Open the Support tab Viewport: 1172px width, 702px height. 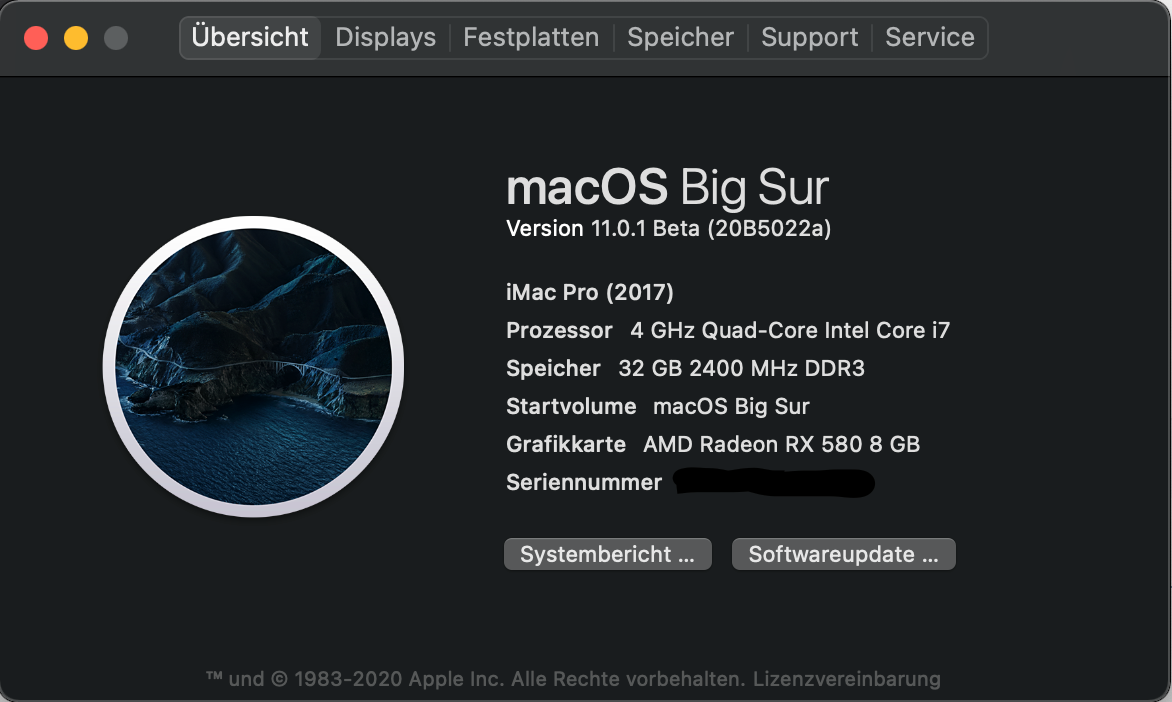[809, 38]
